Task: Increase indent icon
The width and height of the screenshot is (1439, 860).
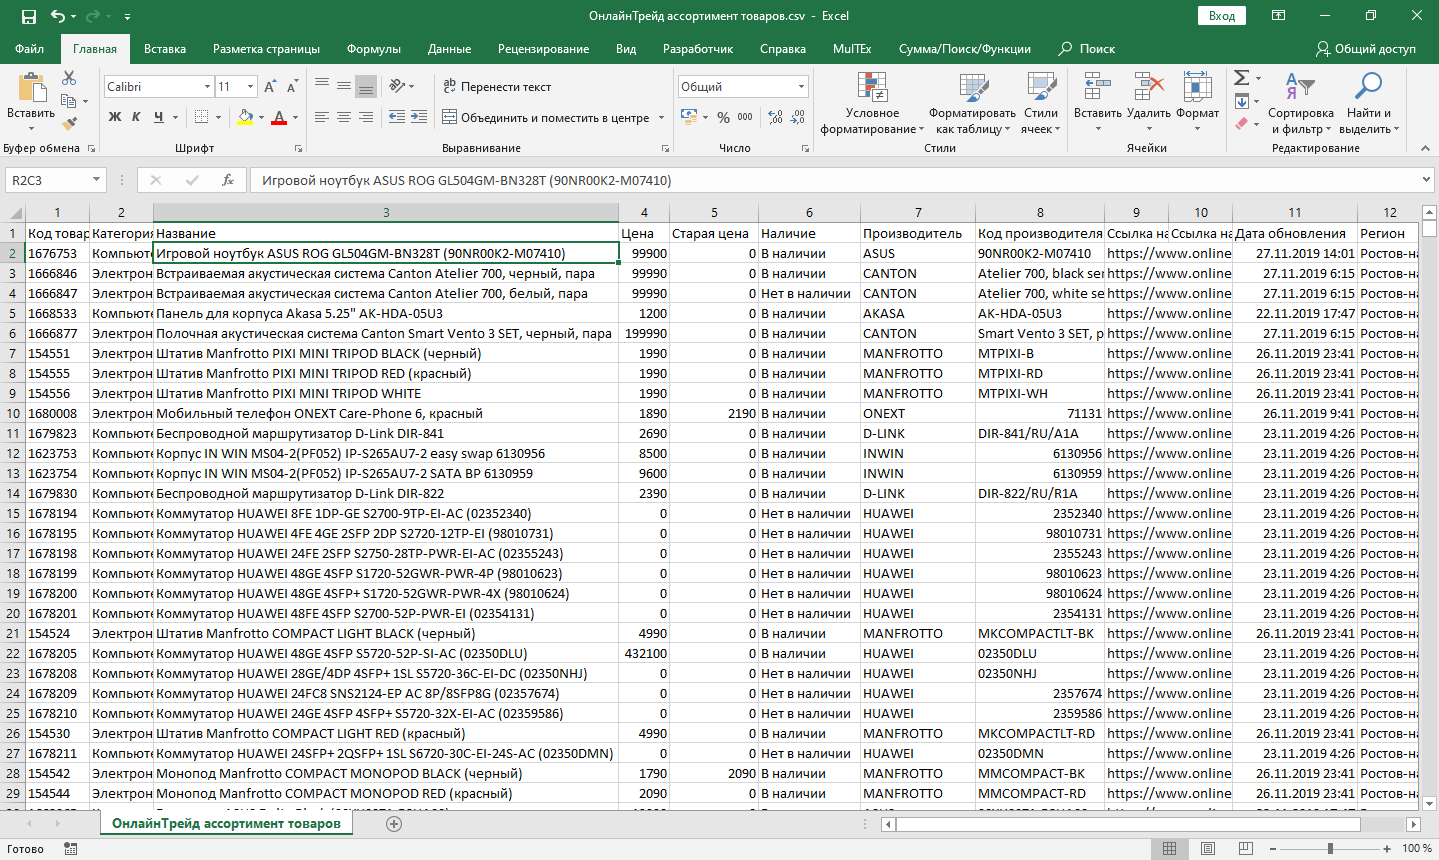Action: tap(419, 117)
